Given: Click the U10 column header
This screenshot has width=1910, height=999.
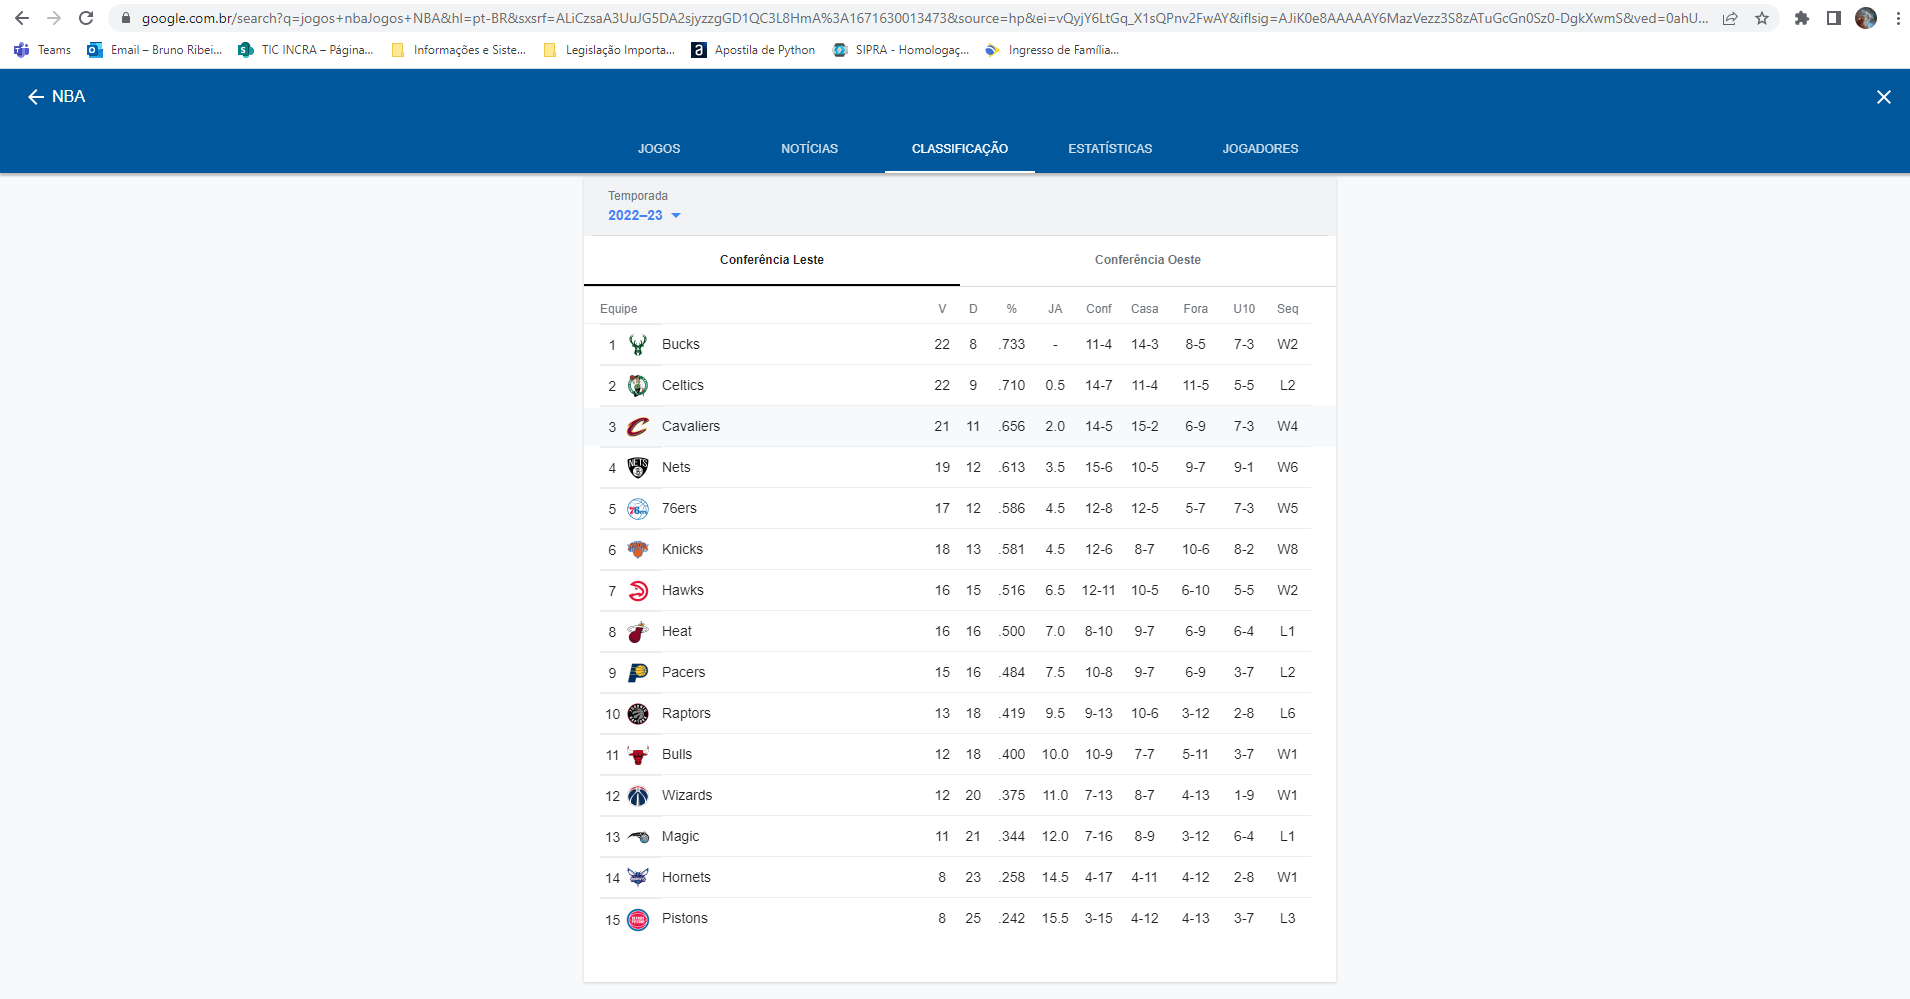Looking at the screenshot, I should (1244, 309).
